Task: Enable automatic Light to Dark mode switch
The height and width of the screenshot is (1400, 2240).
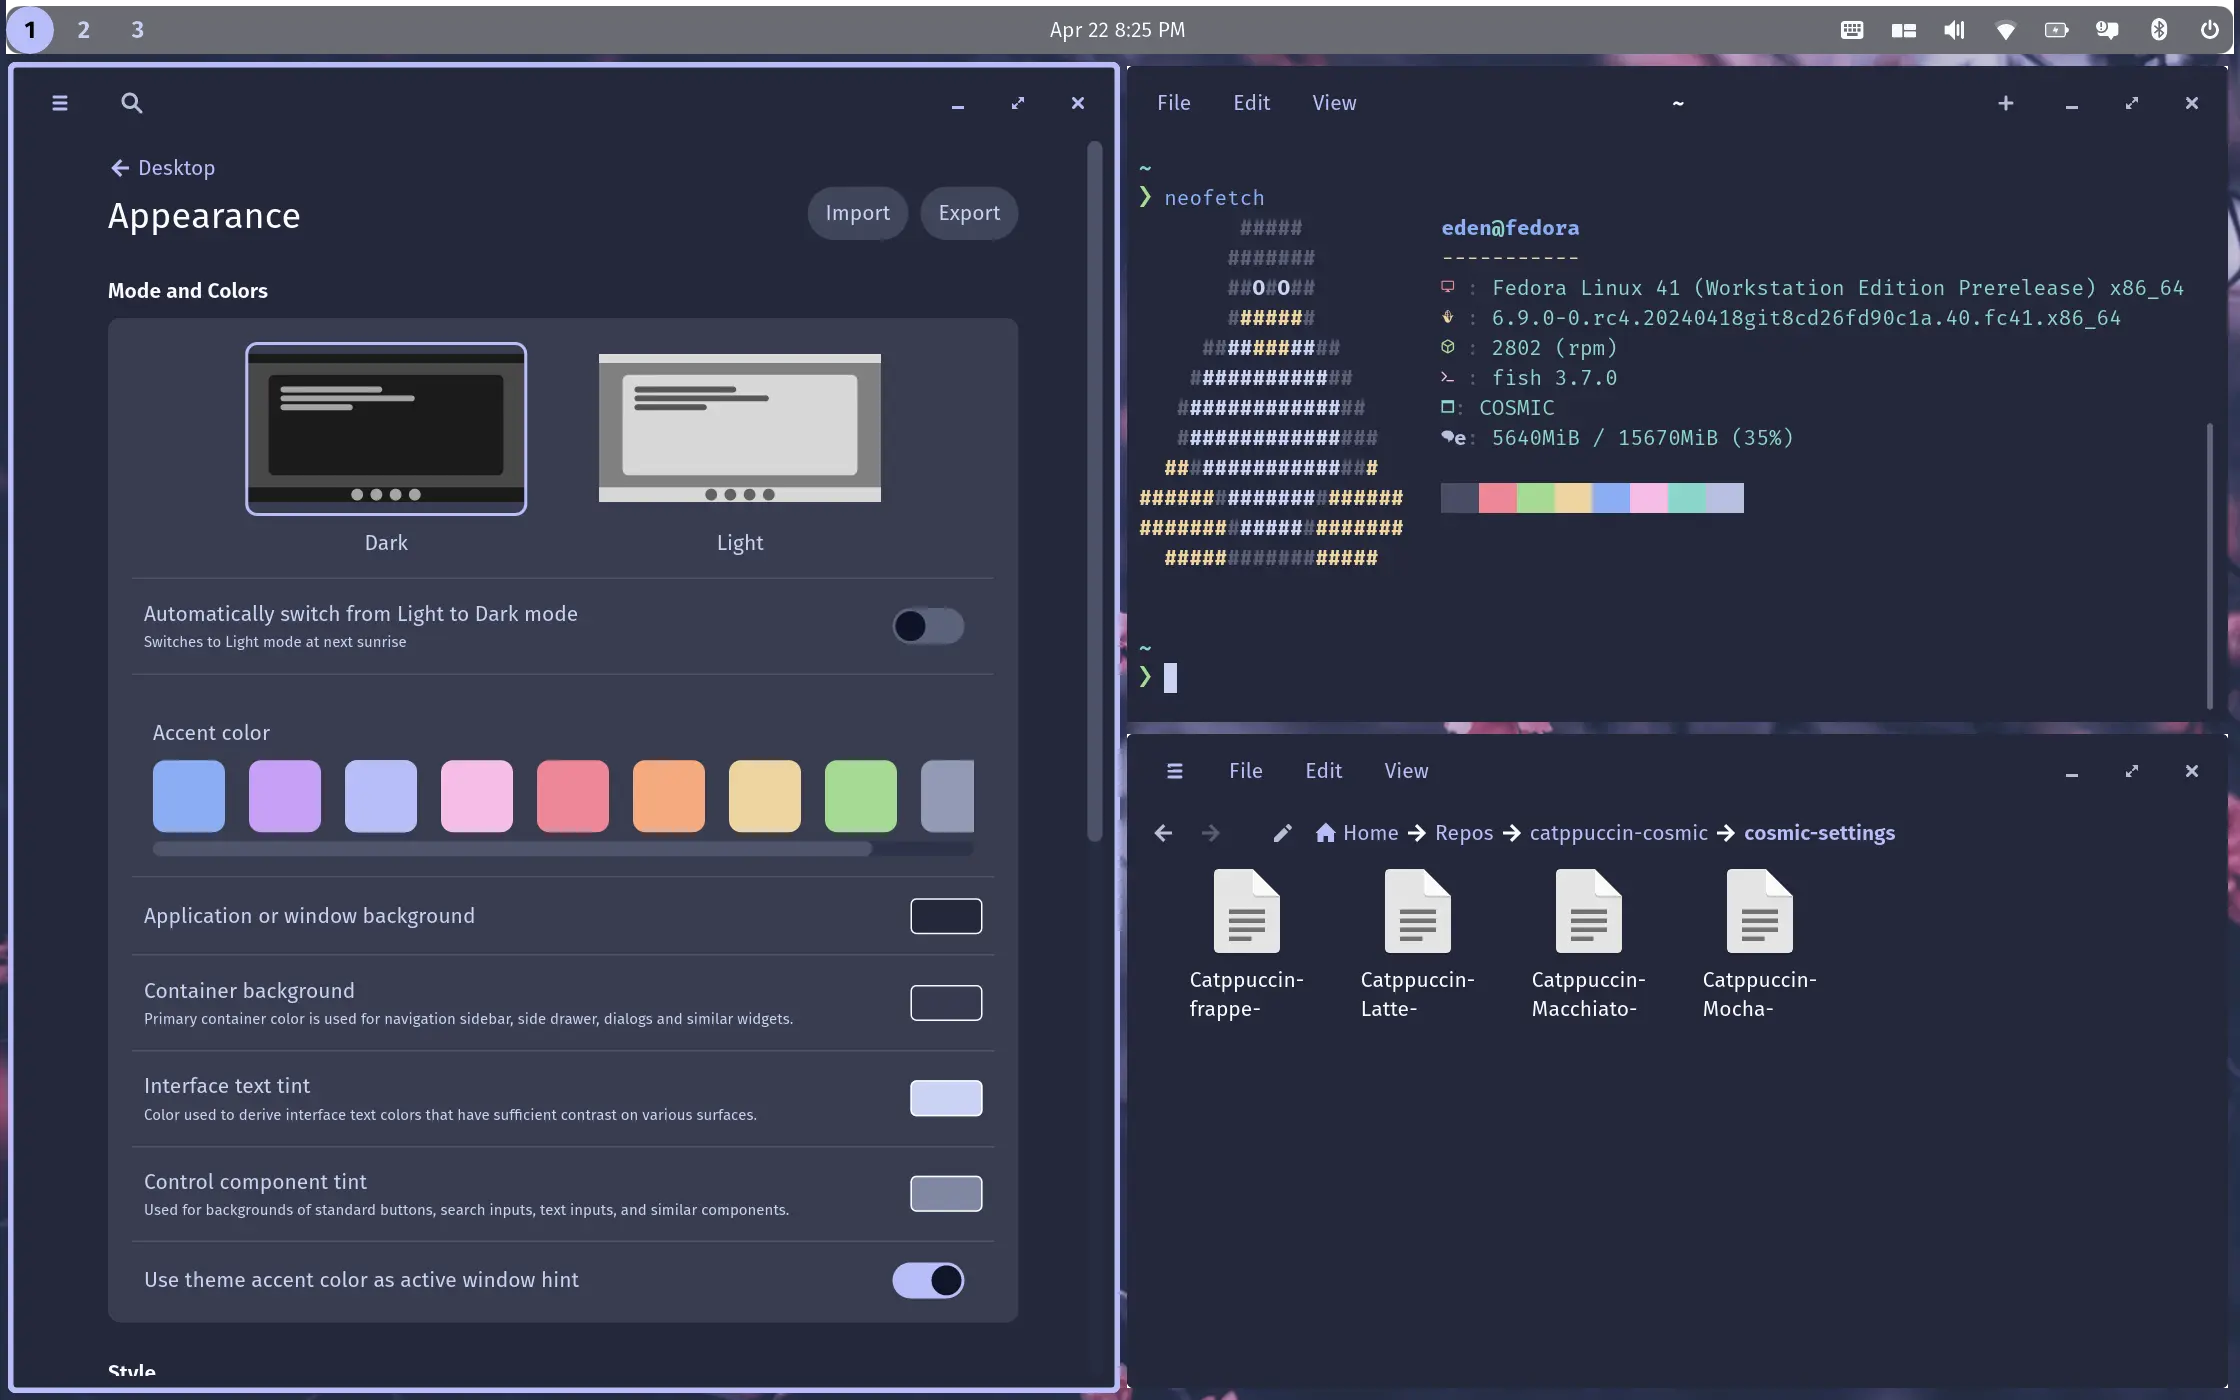Action: click(928, 626)
